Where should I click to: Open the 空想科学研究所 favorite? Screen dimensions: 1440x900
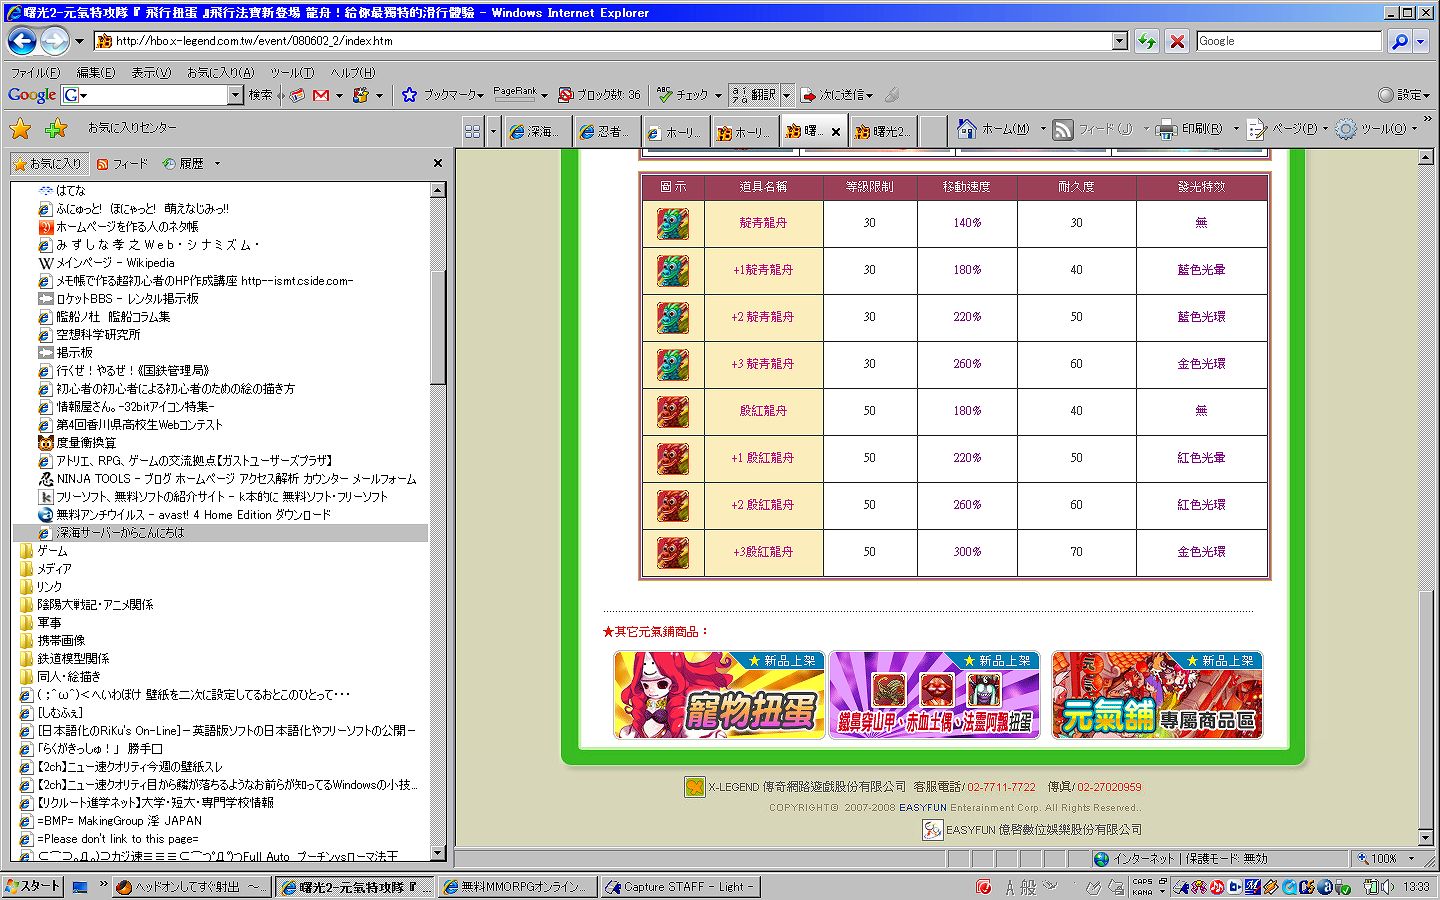[98, 335]
